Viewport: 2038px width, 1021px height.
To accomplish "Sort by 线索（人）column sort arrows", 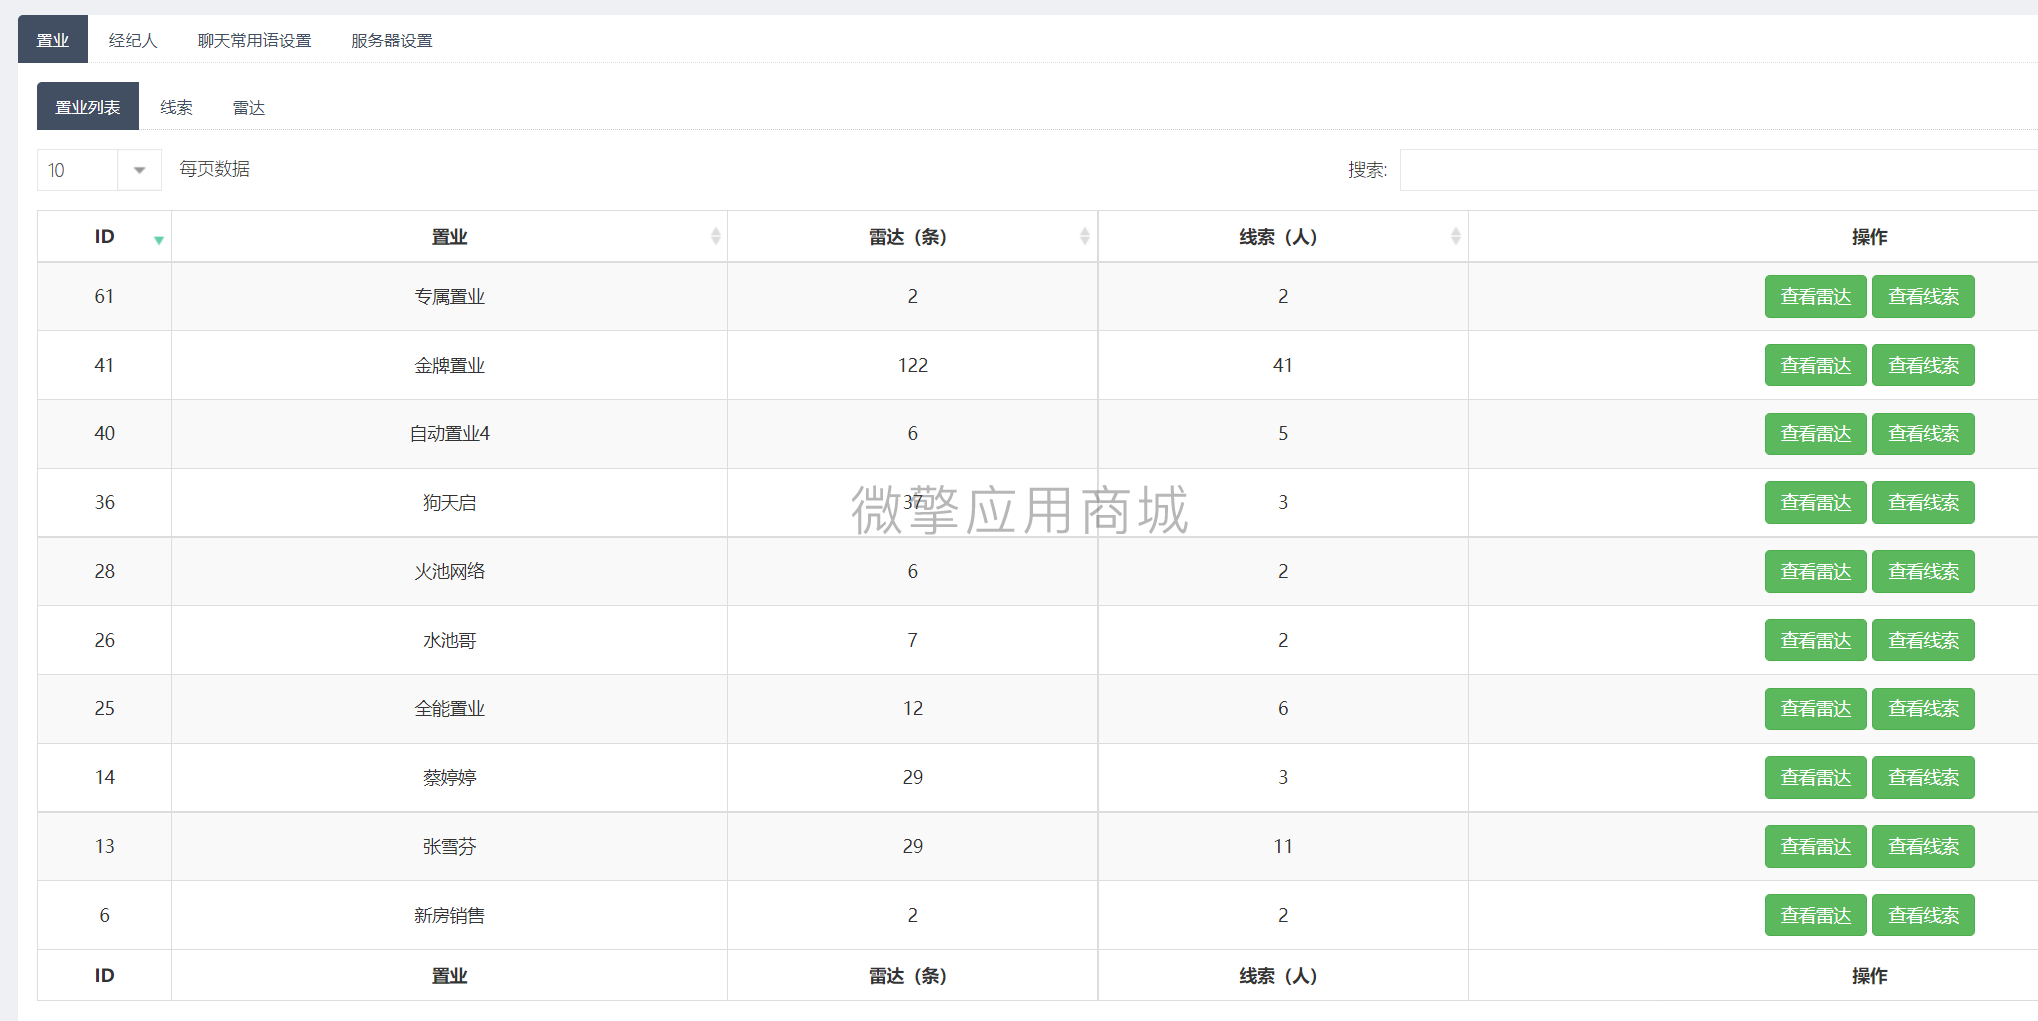I will [x=1455, y=236].
